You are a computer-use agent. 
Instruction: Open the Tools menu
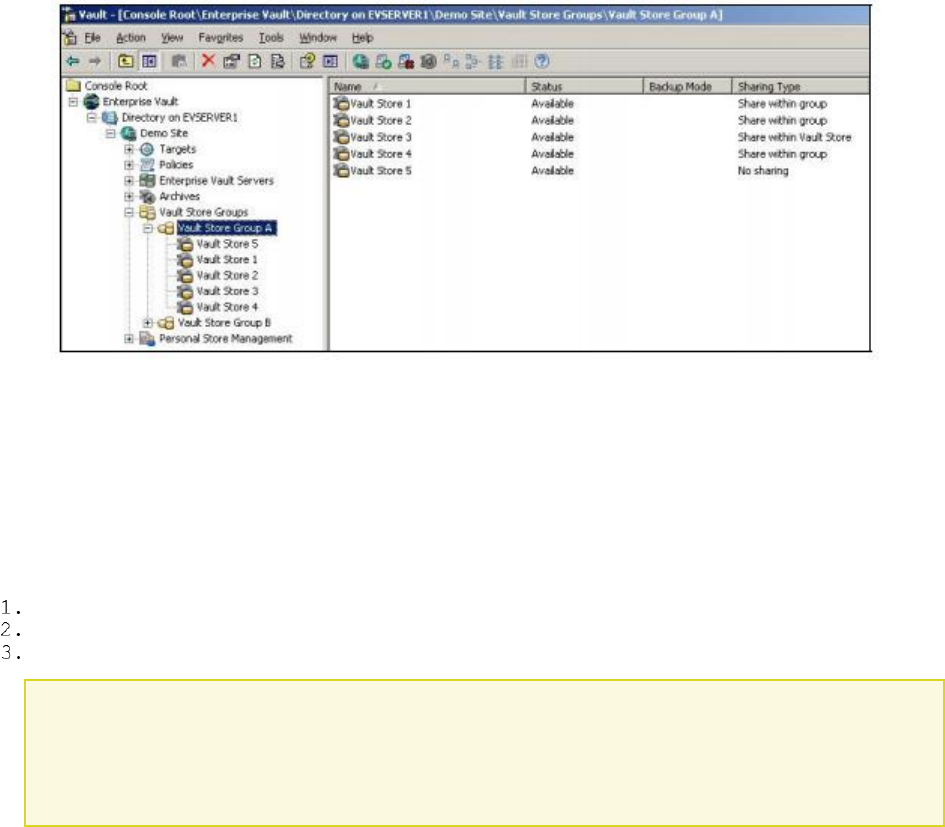click(x=271, y=37)
